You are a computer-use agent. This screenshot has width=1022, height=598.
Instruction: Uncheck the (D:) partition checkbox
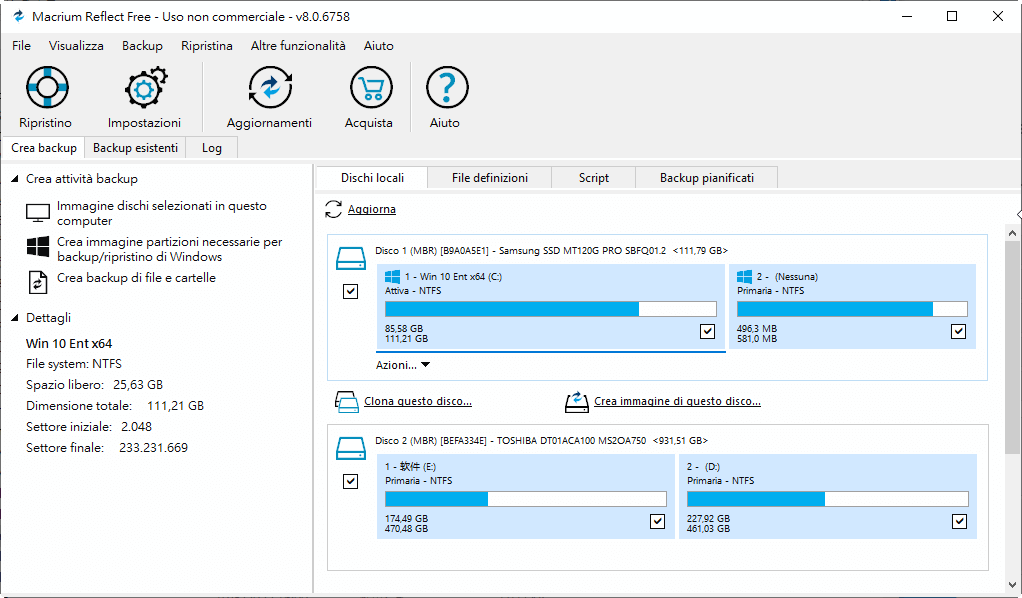[959, 521]
